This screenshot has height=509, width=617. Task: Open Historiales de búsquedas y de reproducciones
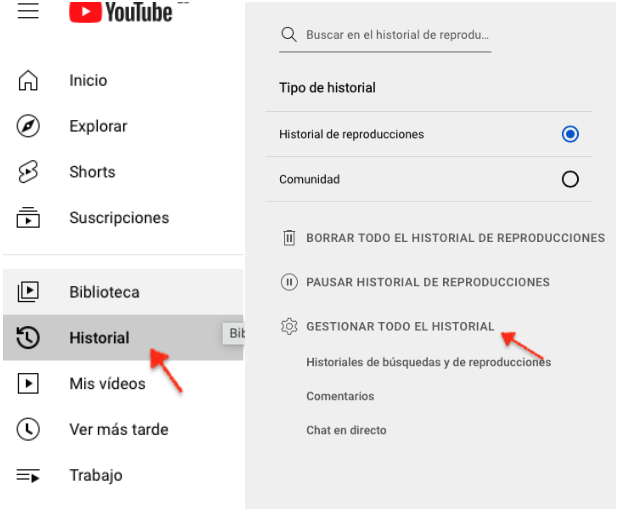click(x=429, y=362)
